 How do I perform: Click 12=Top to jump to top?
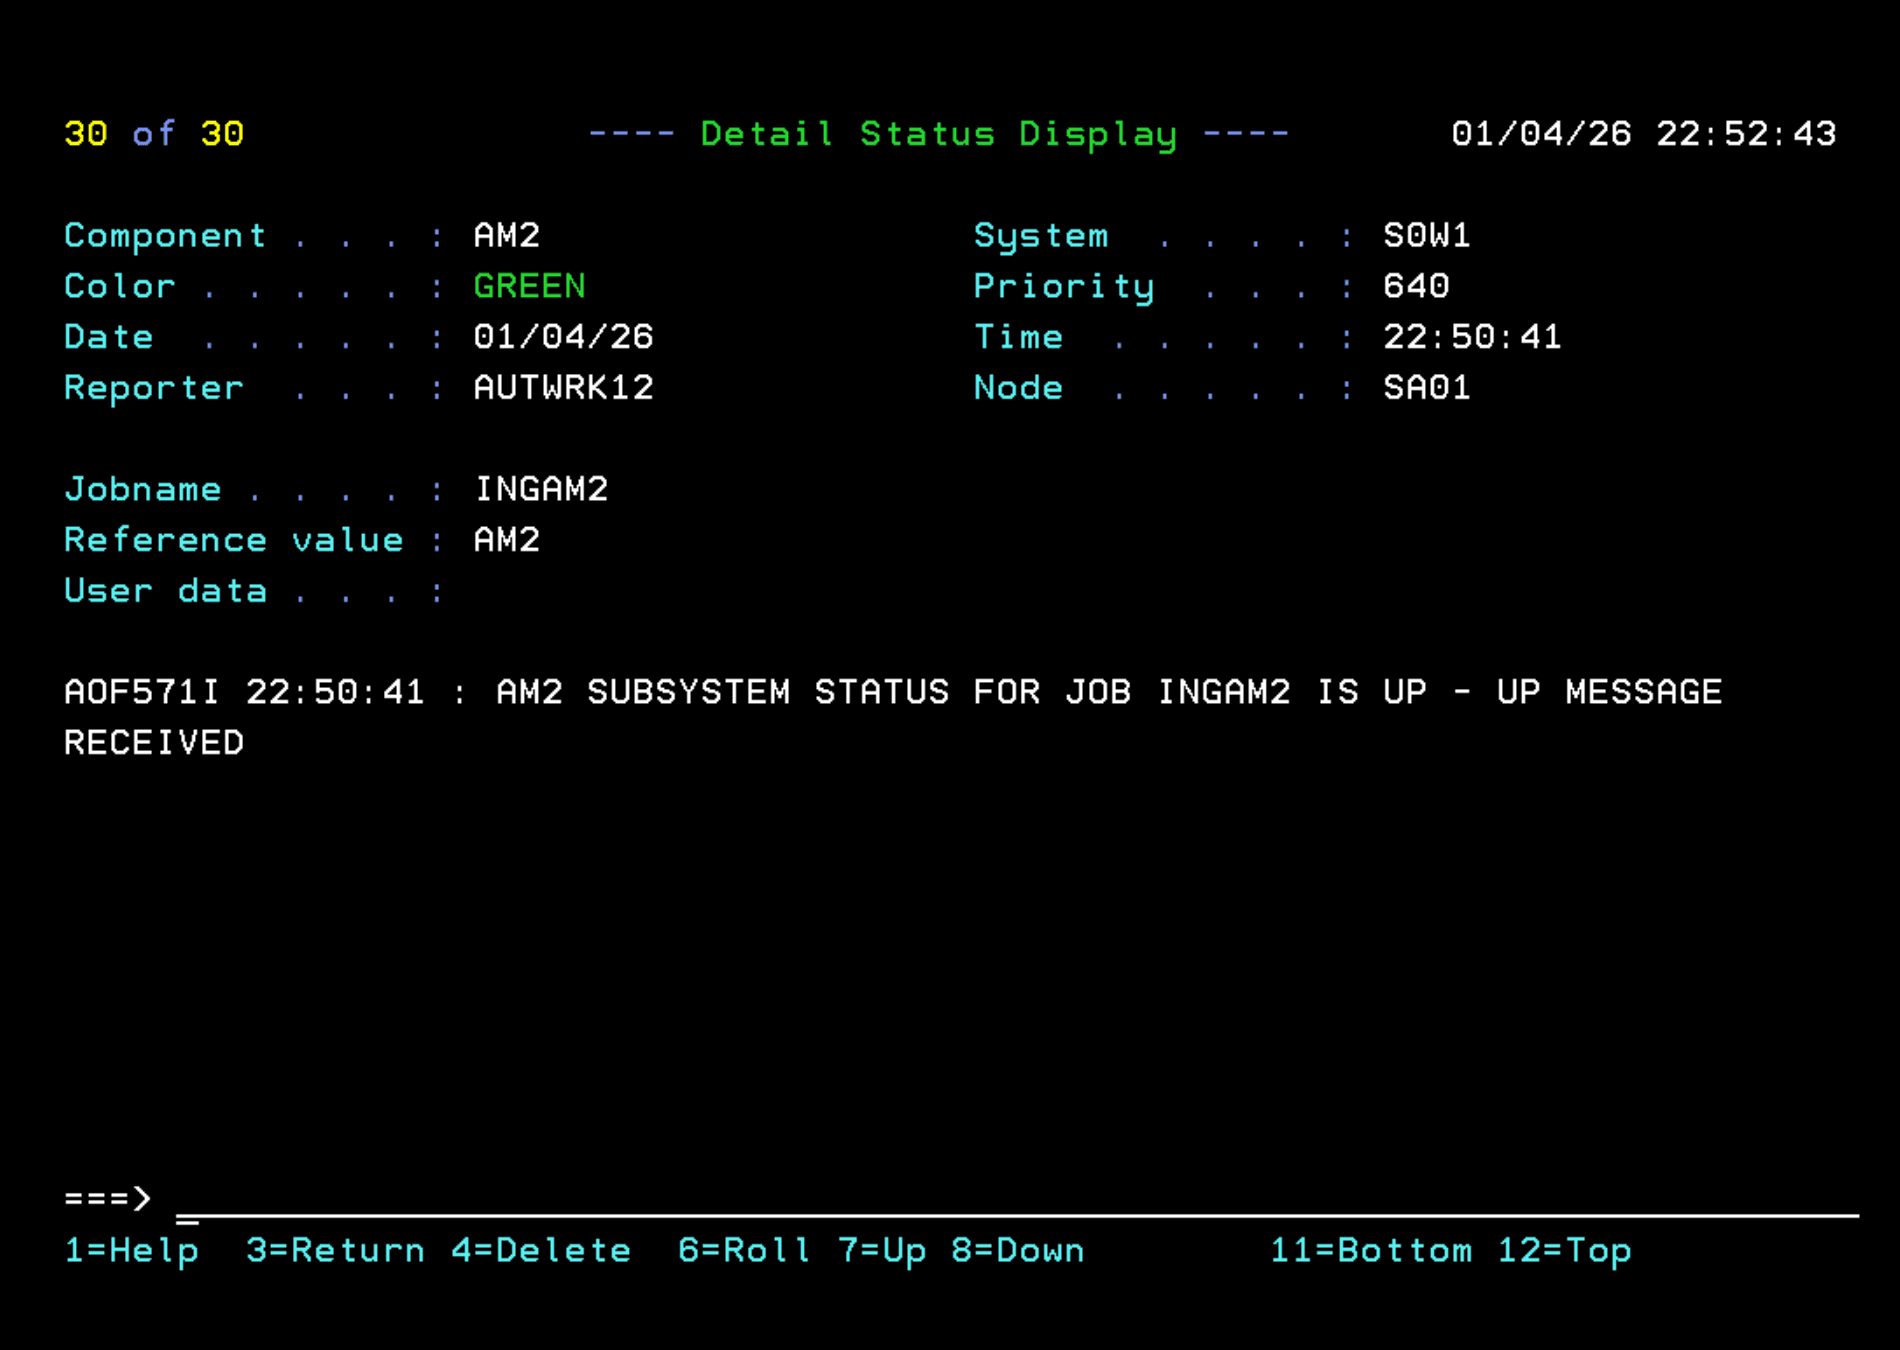click(x=1564, y=1250)
